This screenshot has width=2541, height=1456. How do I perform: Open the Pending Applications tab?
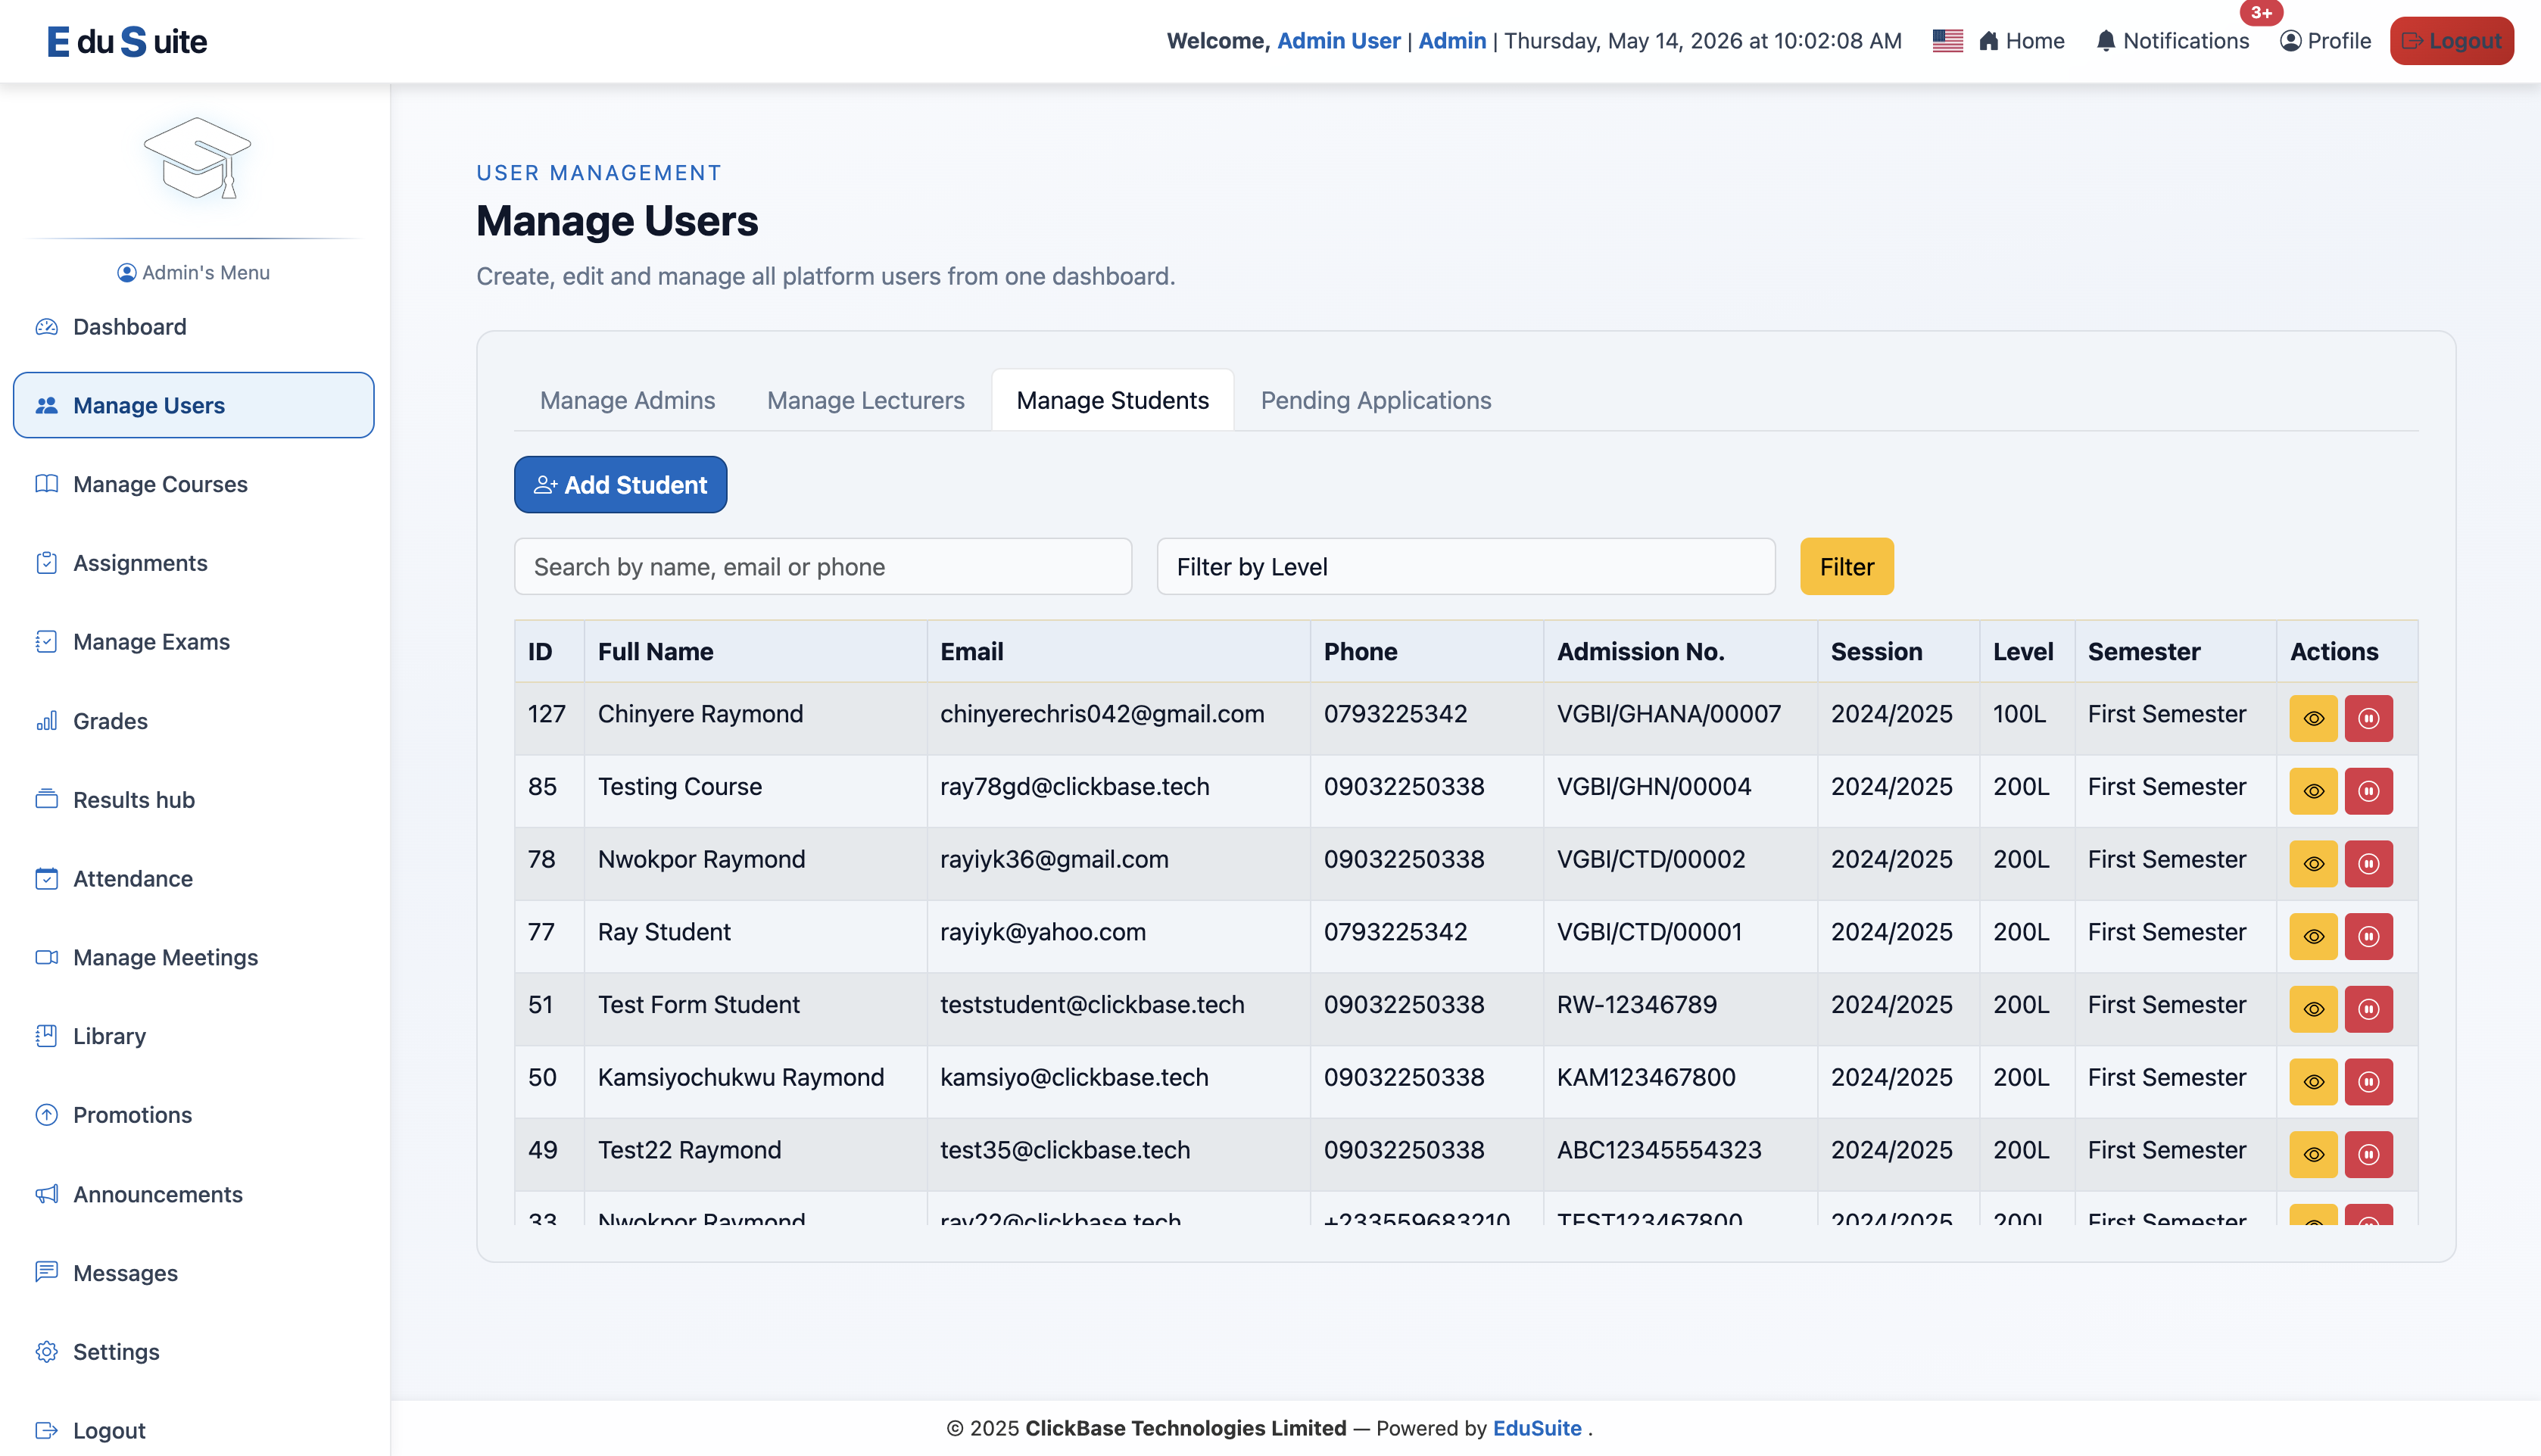[1375, 400]
